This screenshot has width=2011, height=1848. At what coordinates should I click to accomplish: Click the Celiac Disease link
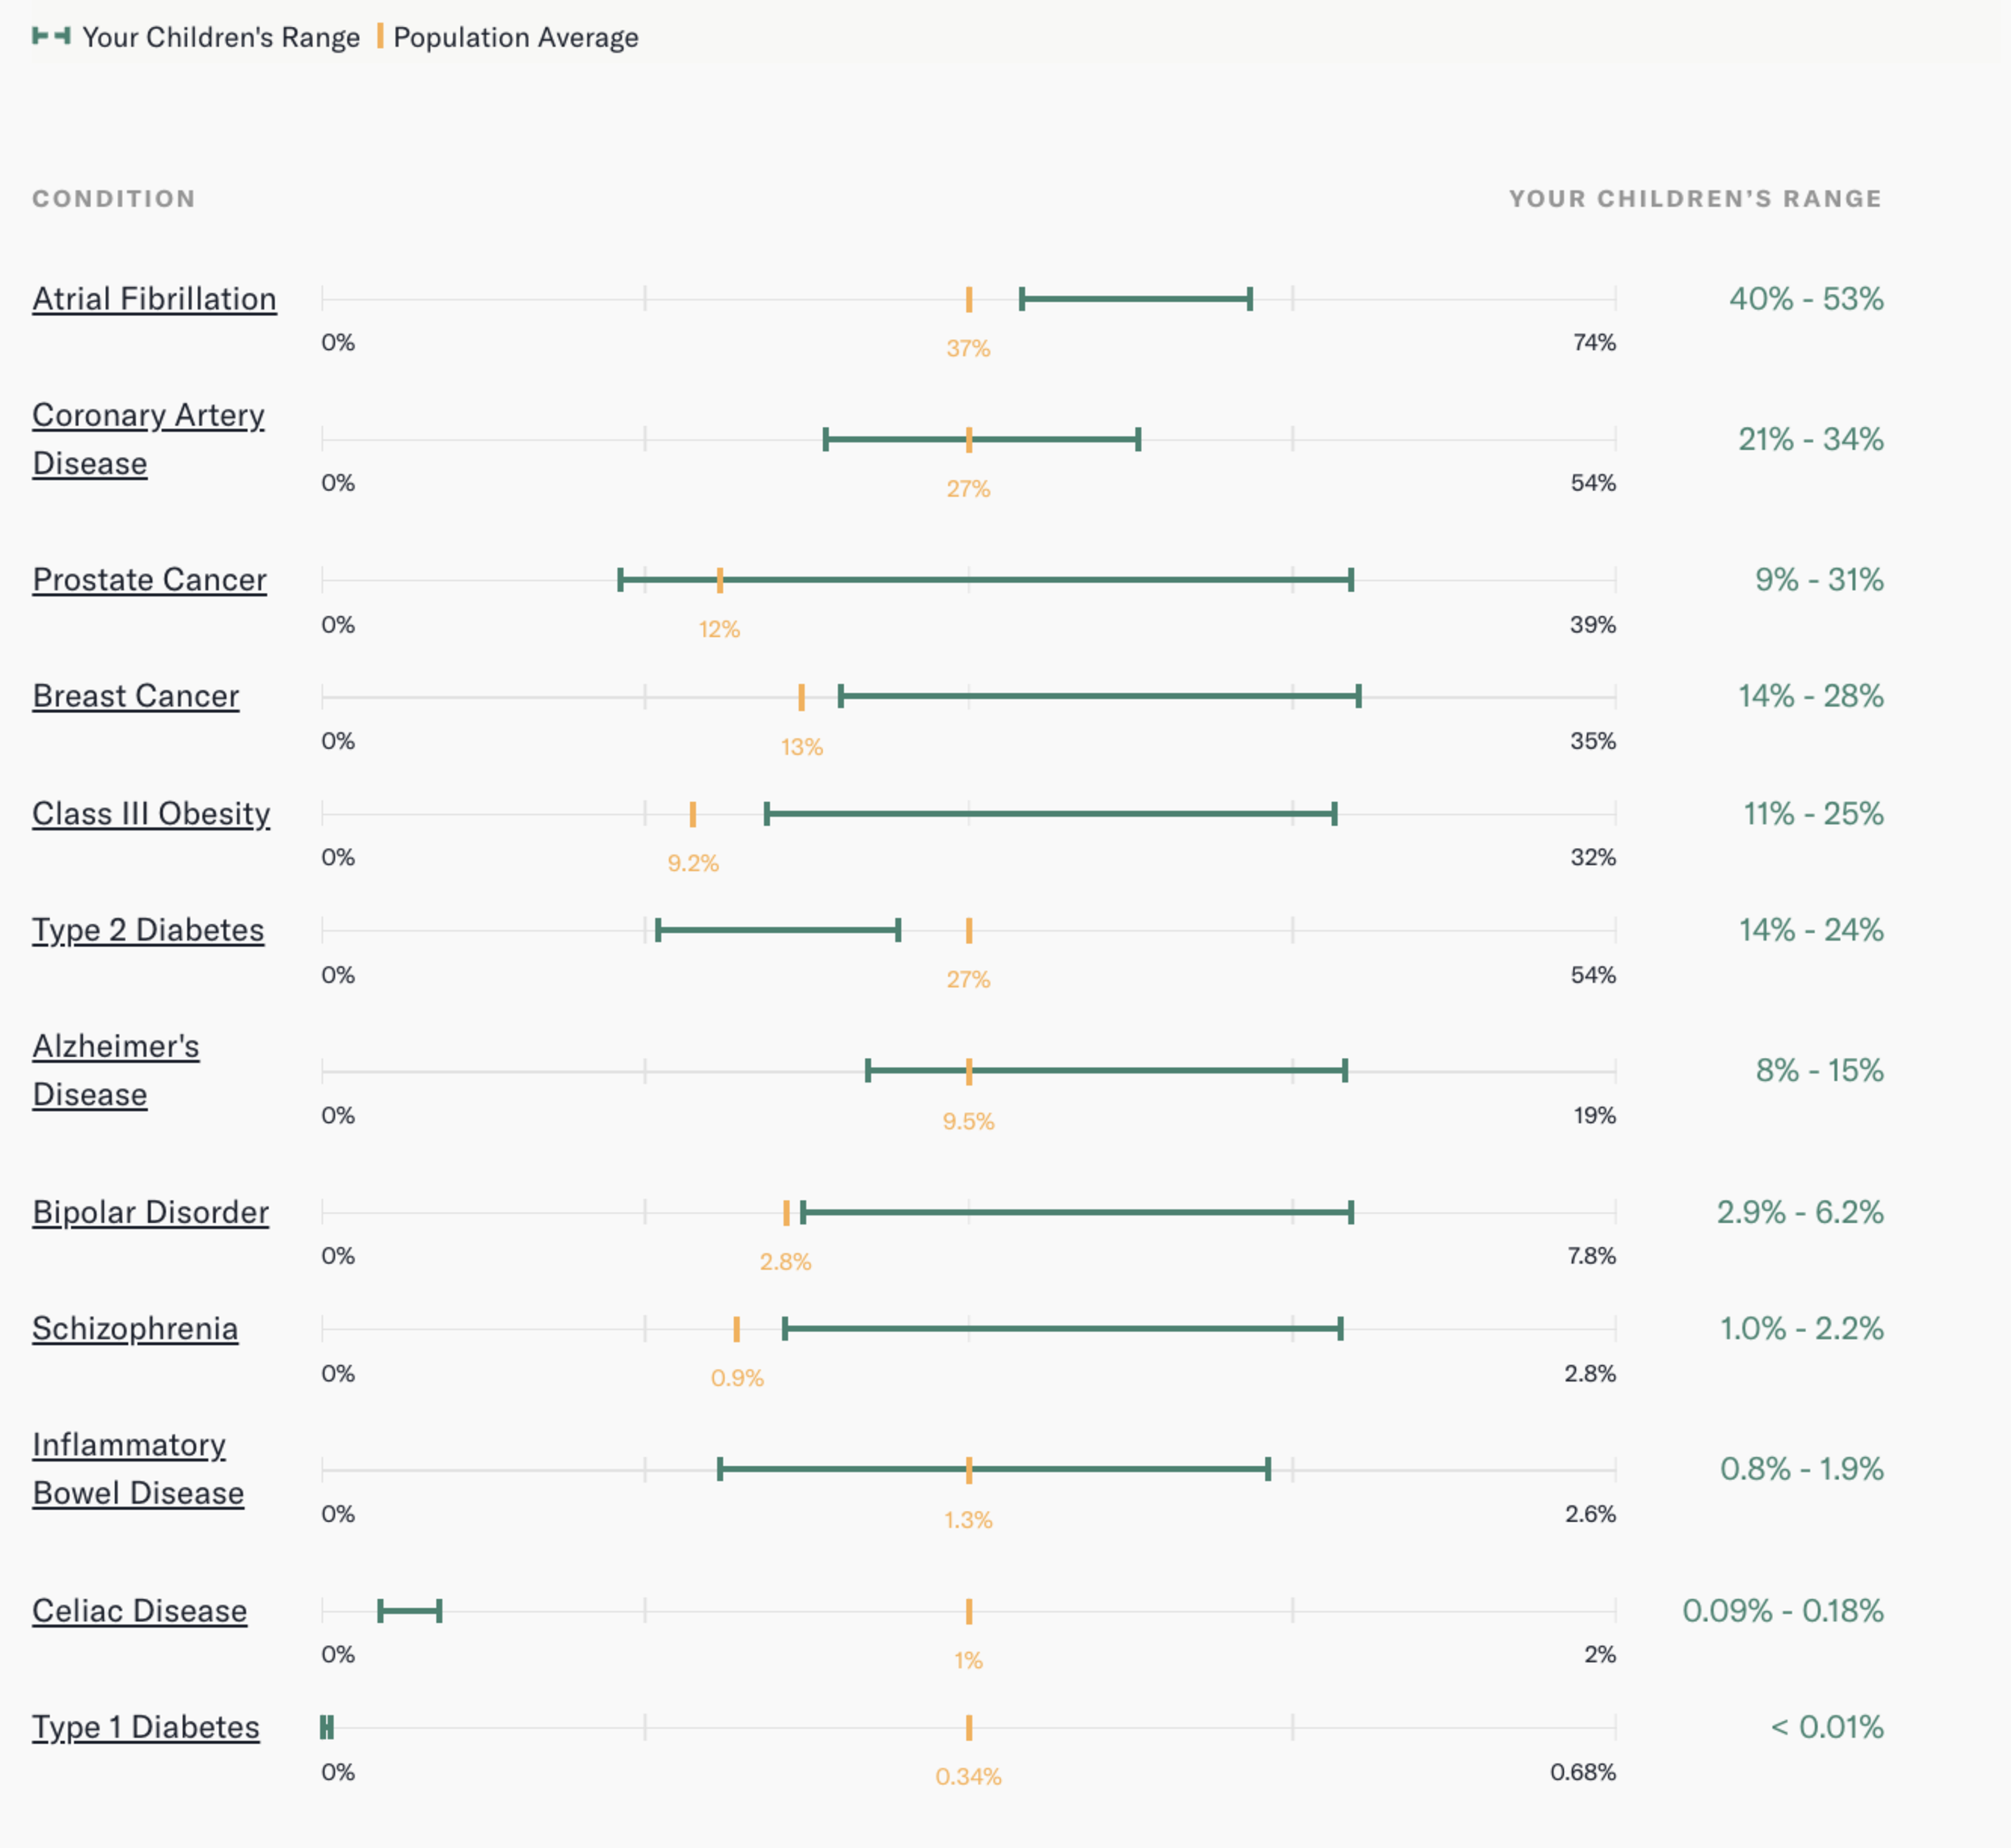[x=139, y=1611]
